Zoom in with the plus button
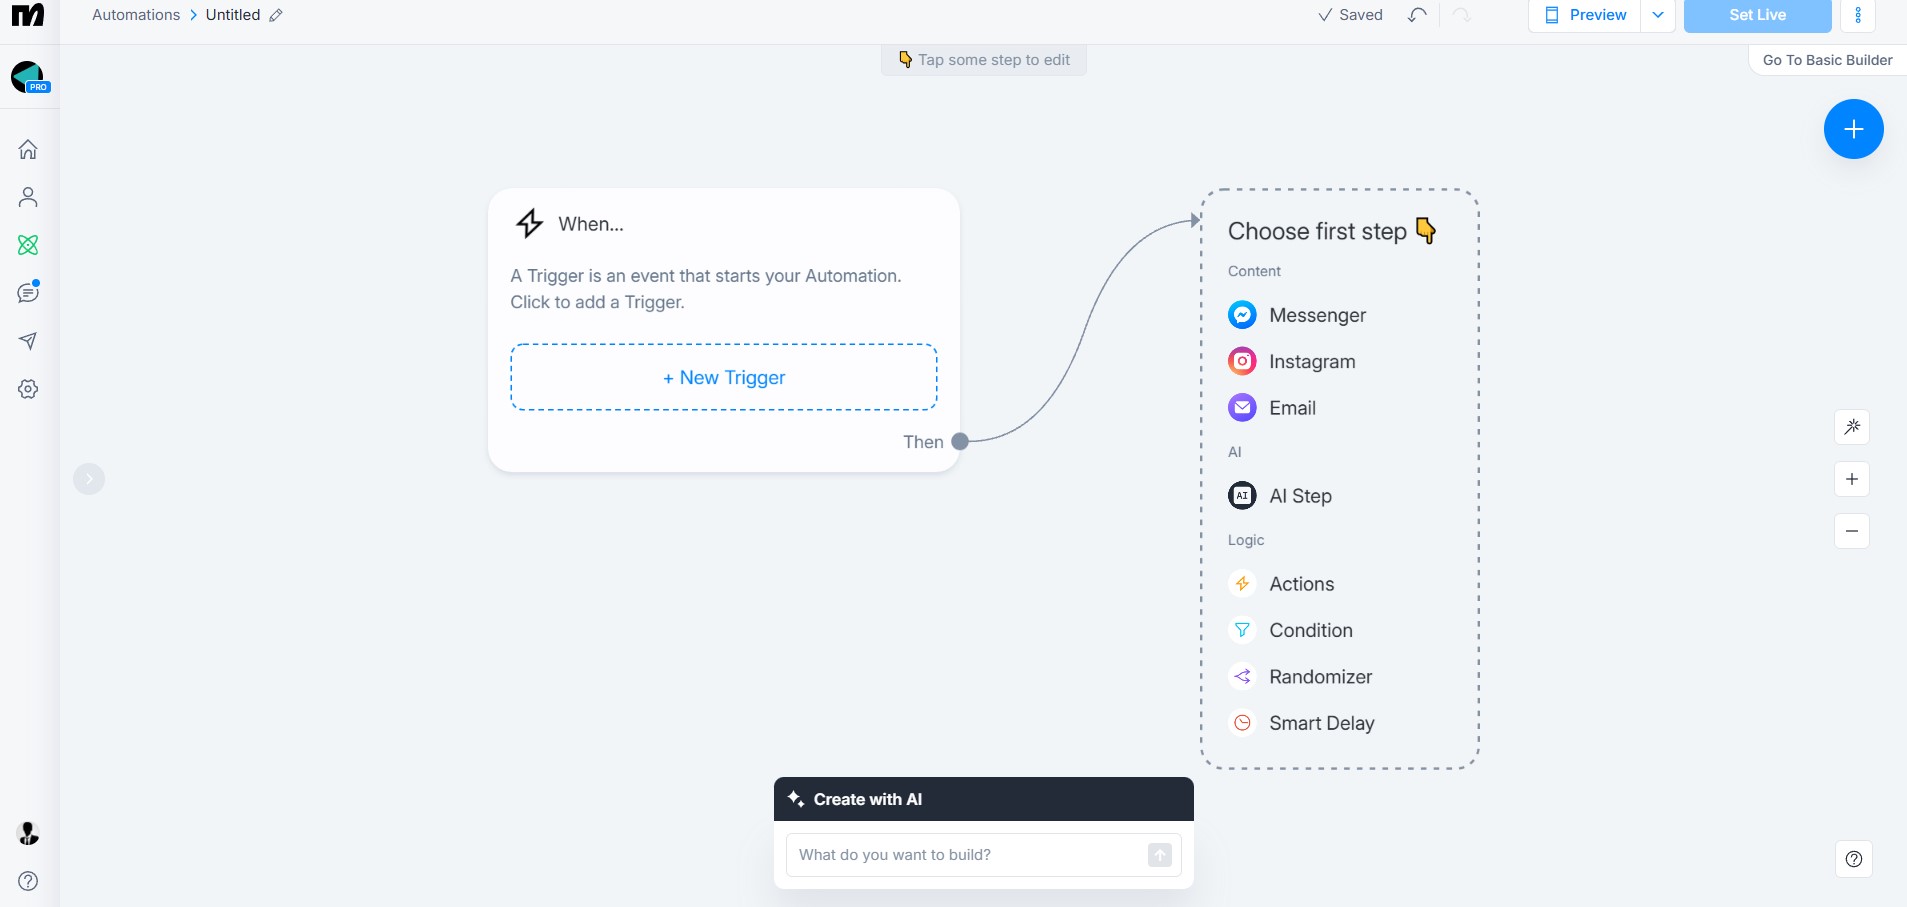The width and height of the screenshot is (1907, 907). 1852,479
